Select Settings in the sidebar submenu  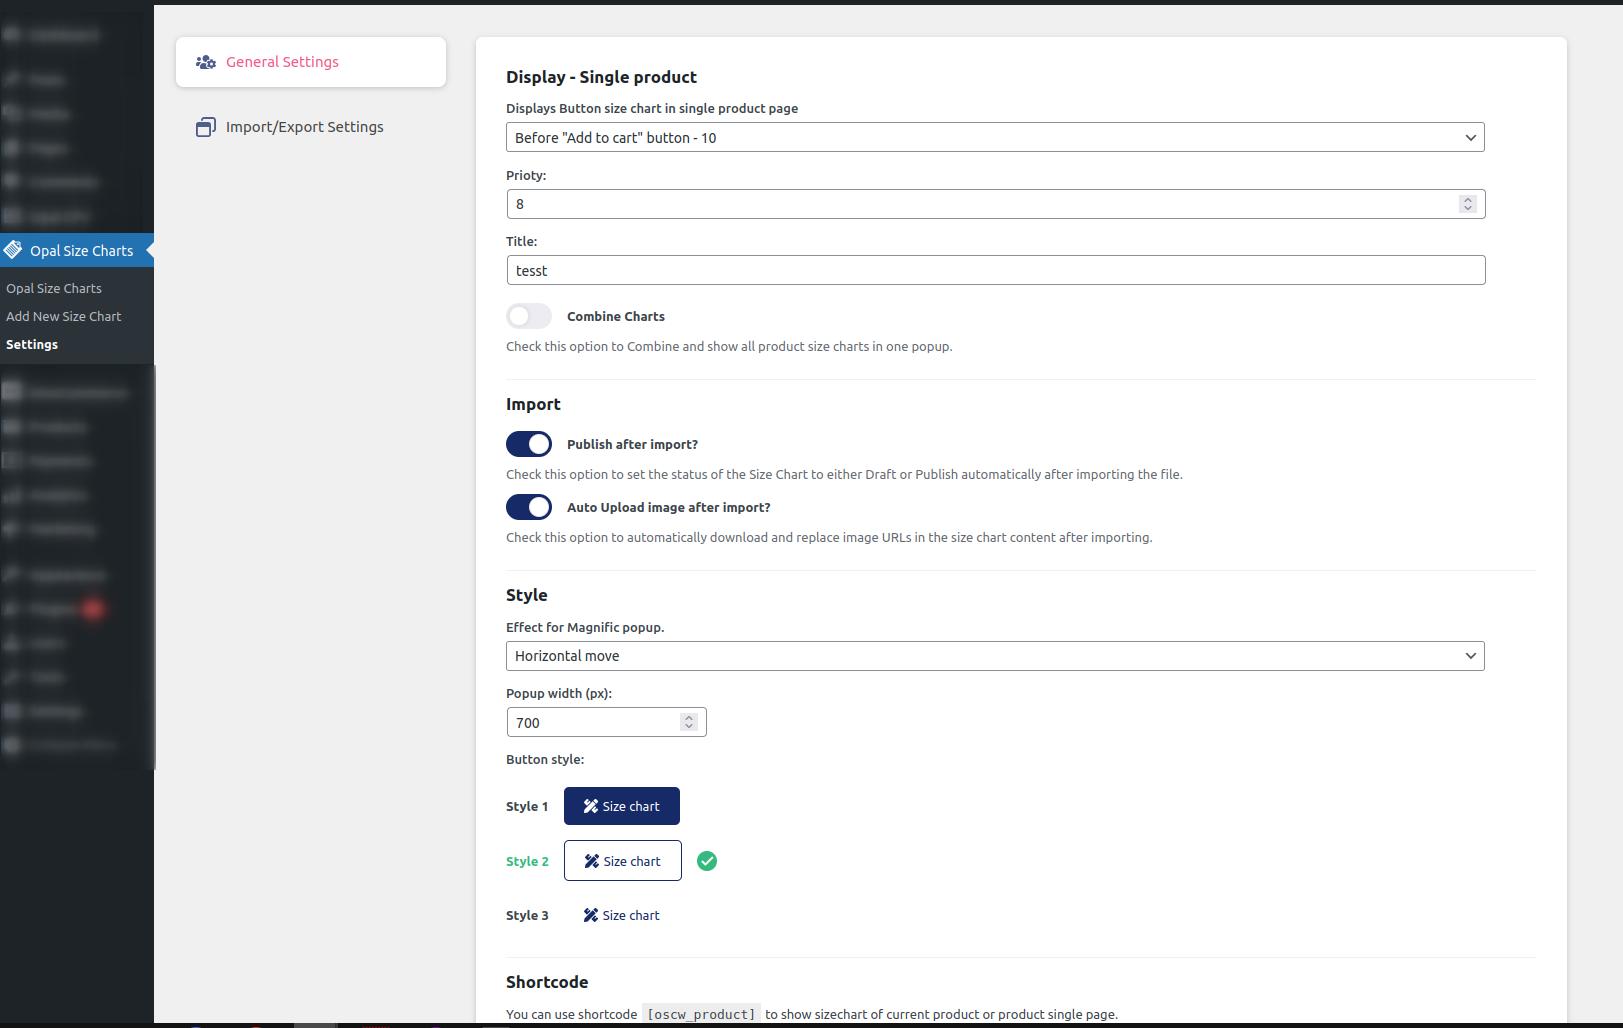pos(32,344)
